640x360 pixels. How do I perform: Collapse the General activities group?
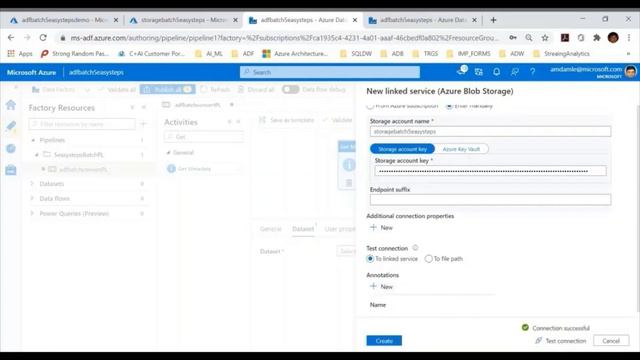(x=168, y=152)
